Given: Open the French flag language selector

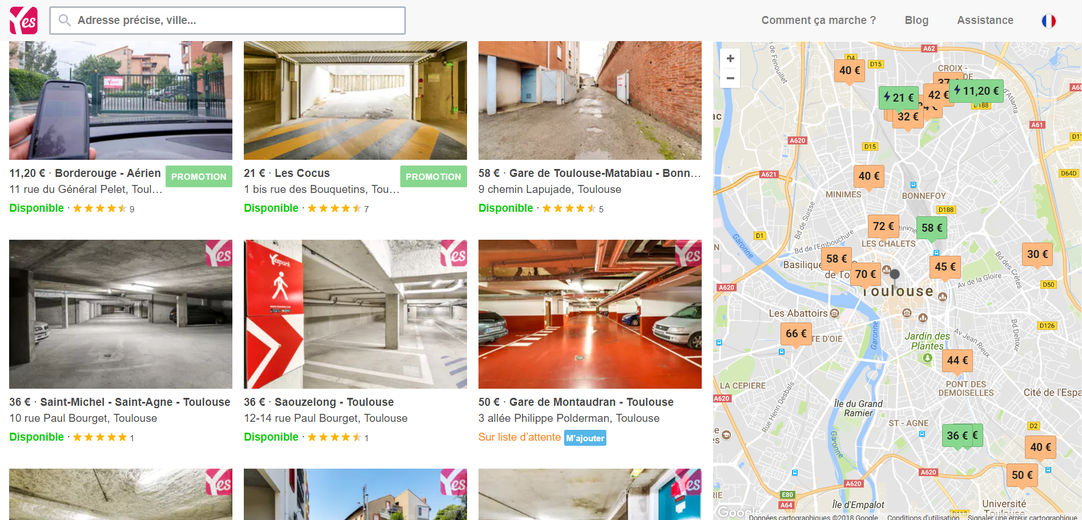Looking at the screenshot, I should pos(1048,21).
